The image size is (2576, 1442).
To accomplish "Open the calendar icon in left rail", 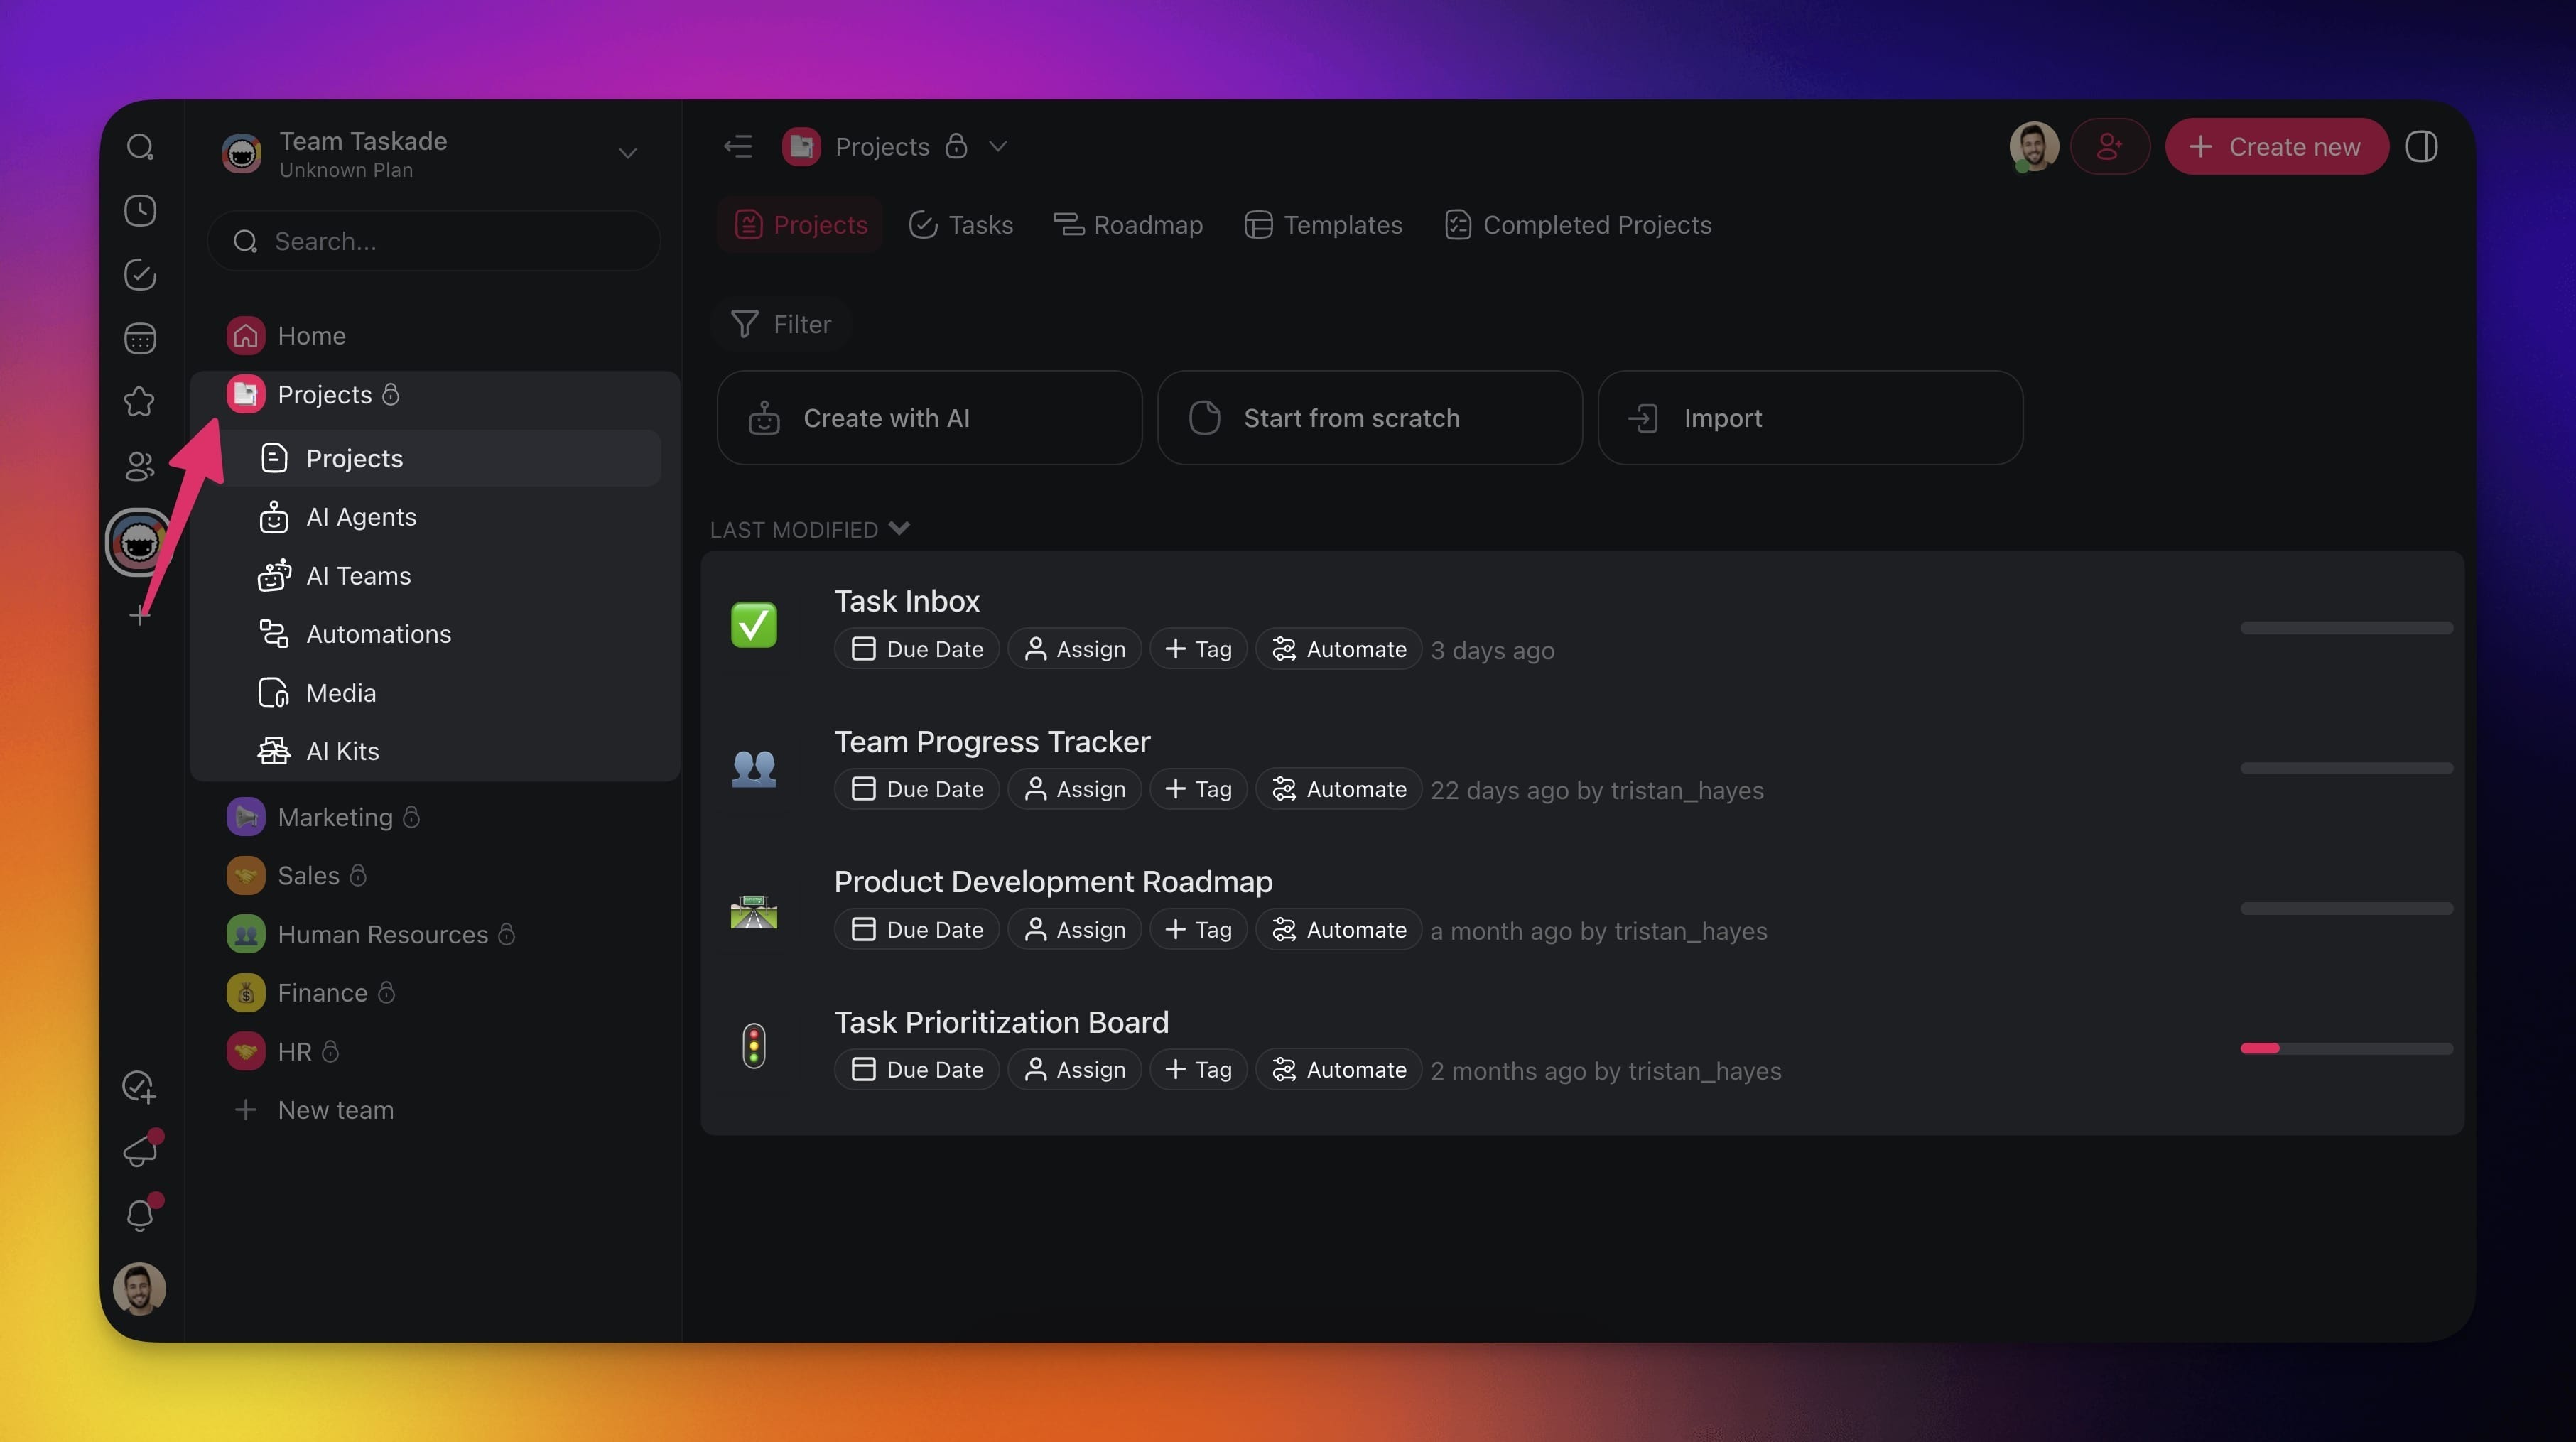I will tap(140, 338).
